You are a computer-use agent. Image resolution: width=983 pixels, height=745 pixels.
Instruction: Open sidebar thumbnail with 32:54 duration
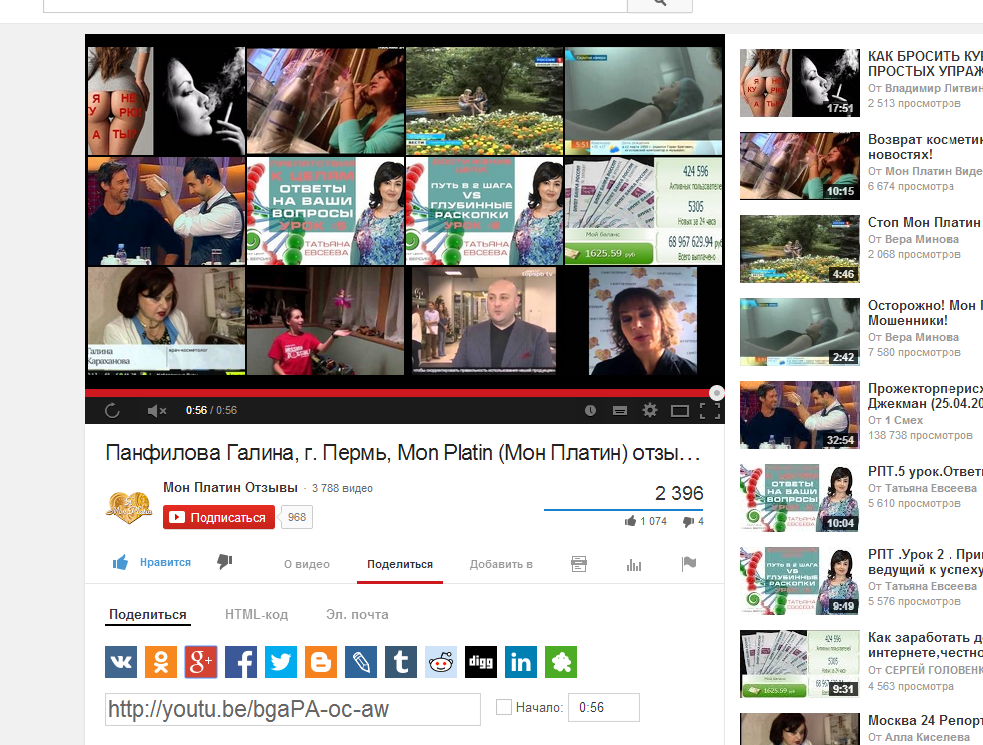[800, 415]
